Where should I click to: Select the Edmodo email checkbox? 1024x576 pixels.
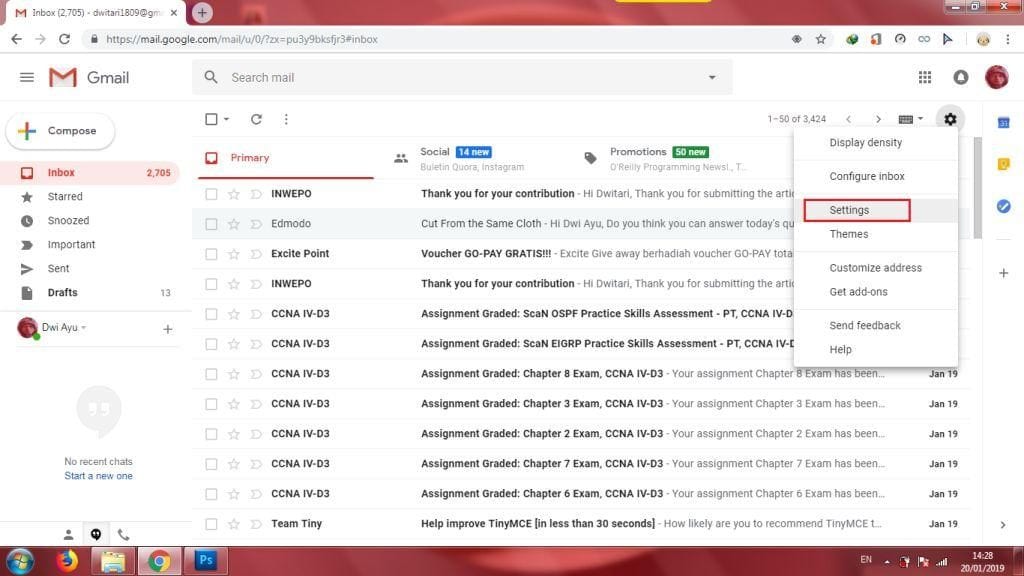211,224
